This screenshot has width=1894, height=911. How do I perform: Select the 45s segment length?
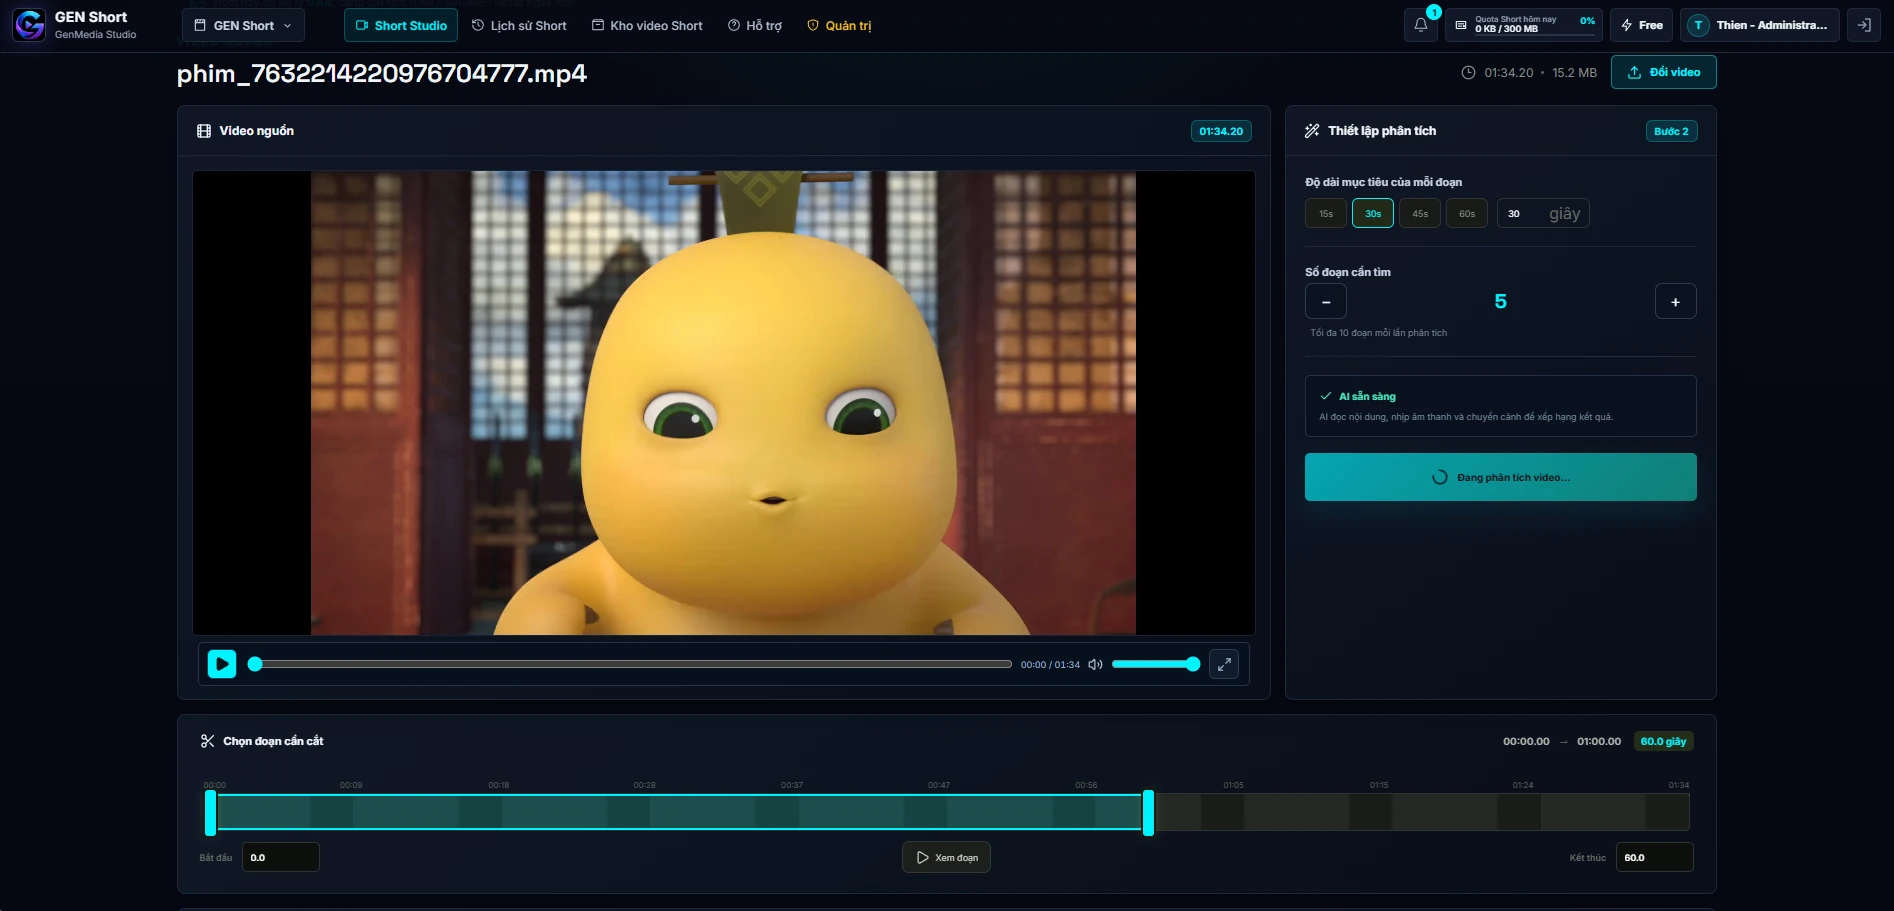(1420, 213)
